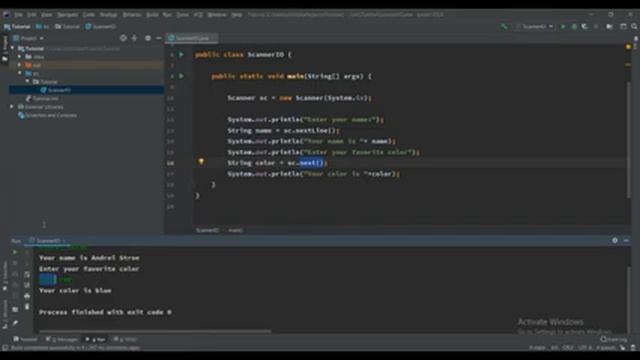Open the Code menu
The image size is (640, 360).
pos(89,15)
